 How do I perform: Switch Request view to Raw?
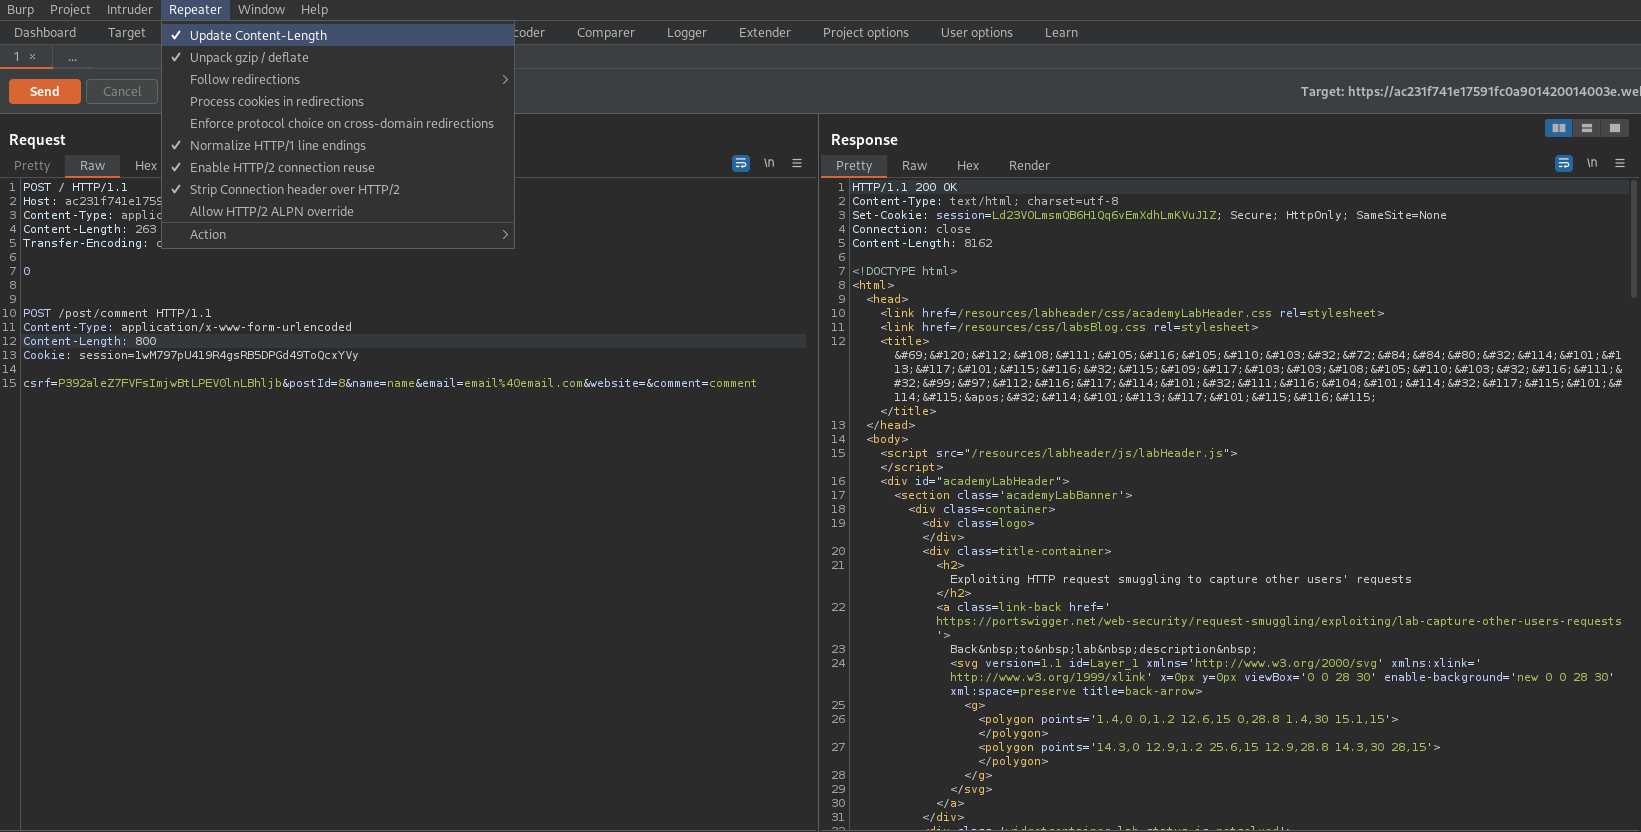93,166
